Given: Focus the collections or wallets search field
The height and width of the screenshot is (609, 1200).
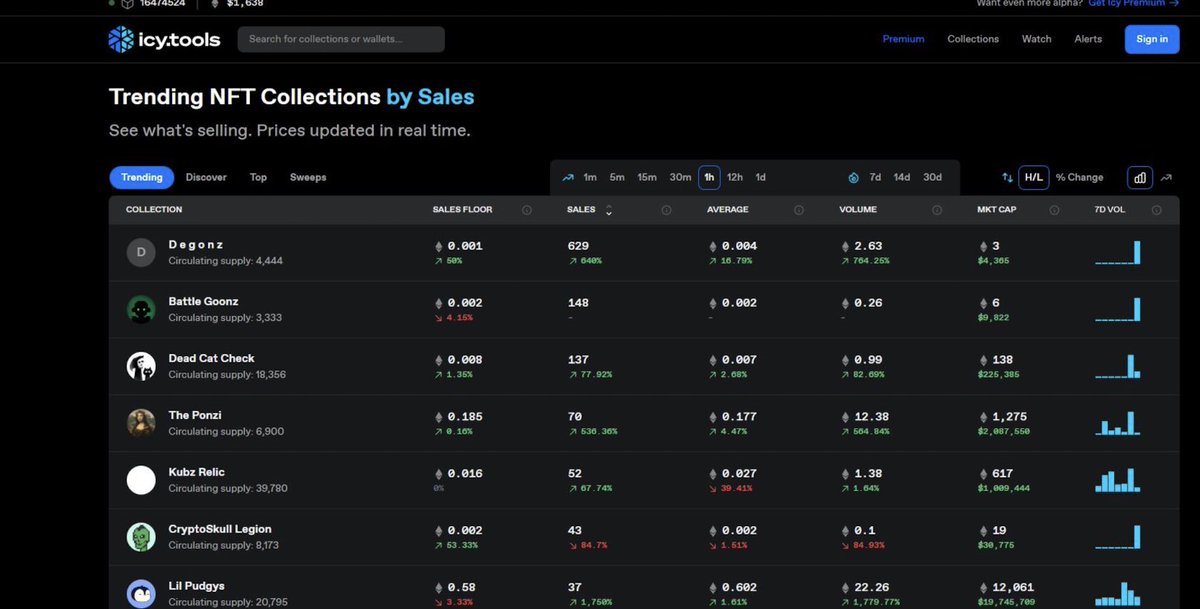Looking at the screenshot, I should [341, 39].
